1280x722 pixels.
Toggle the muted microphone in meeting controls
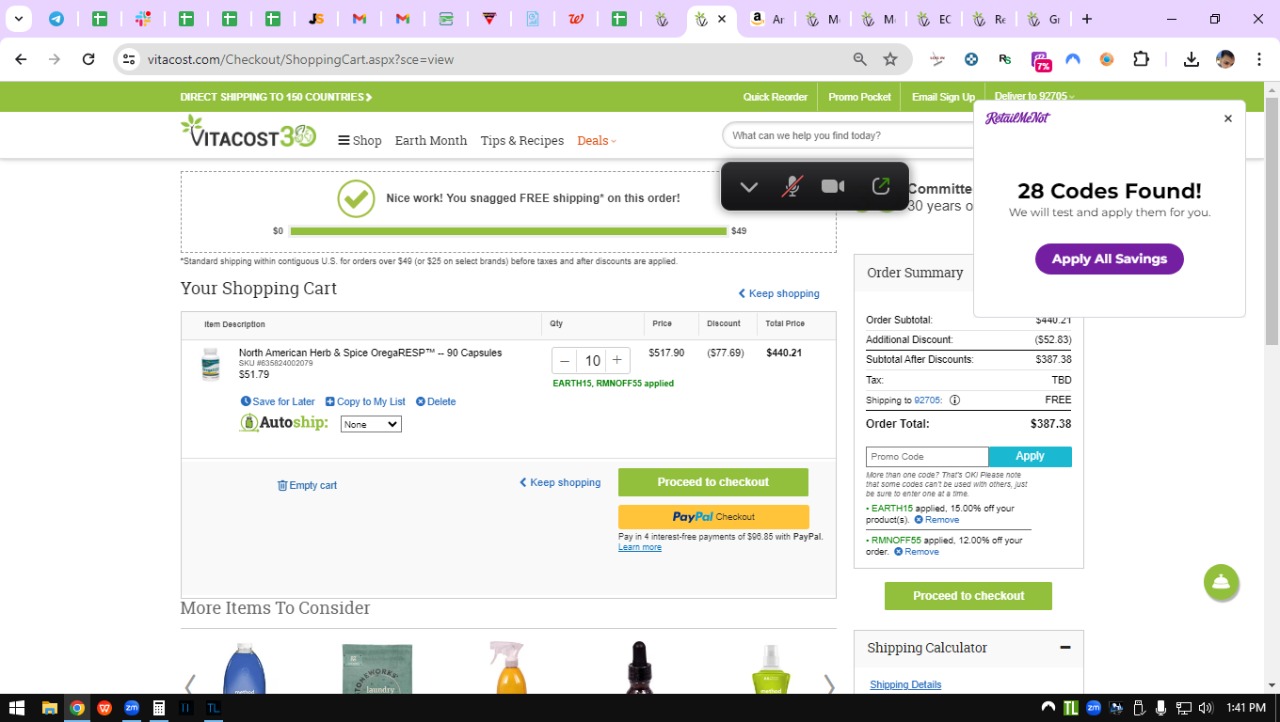coord(791,187)
